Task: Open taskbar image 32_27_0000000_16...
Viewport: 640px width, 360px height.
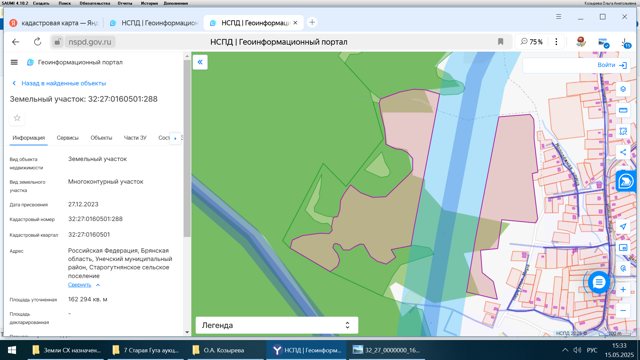Action: click(x=387, y=350)
